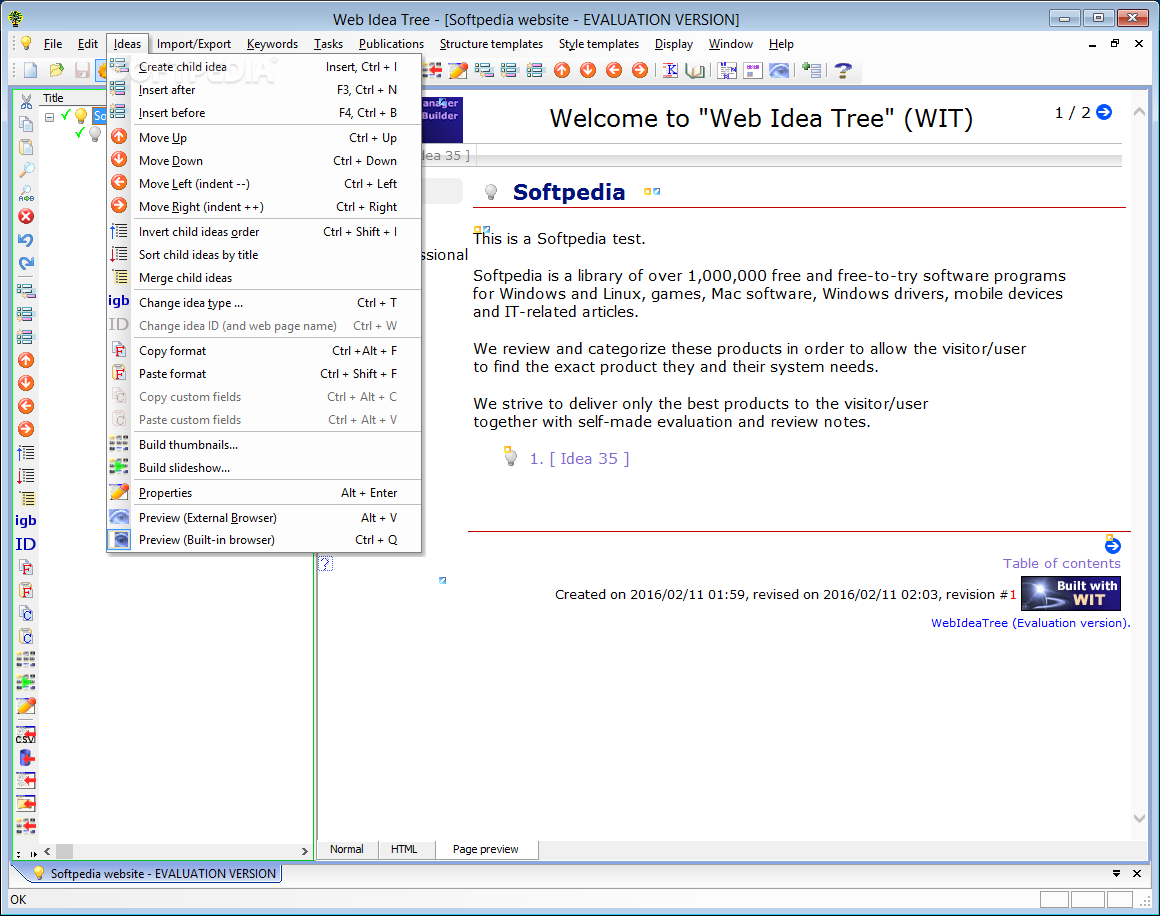
Task: Click the Redo arrow in left sidebar
Action: click(x=26, y=263)
